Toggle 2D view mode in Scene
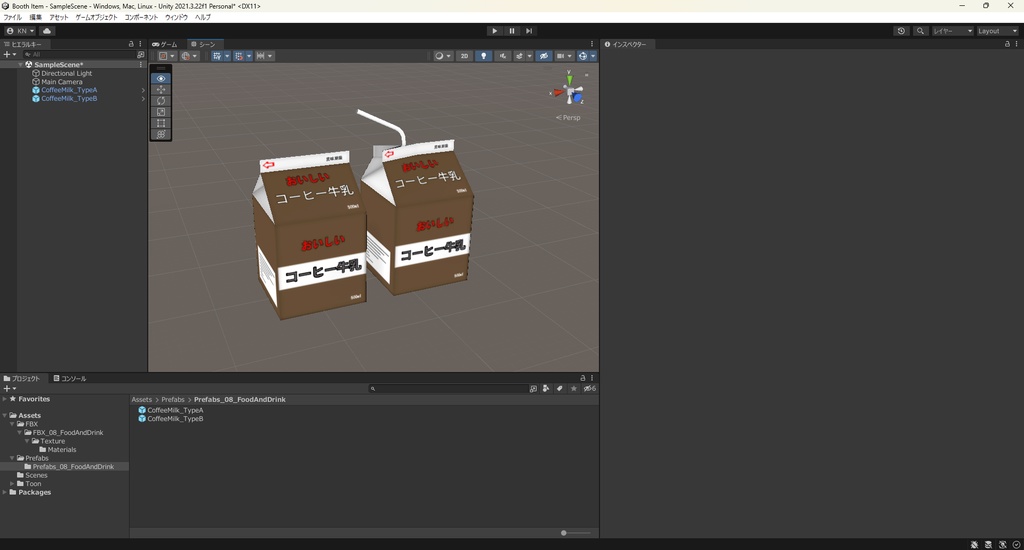The image size is (1024, 550). (x=464, y=56)
